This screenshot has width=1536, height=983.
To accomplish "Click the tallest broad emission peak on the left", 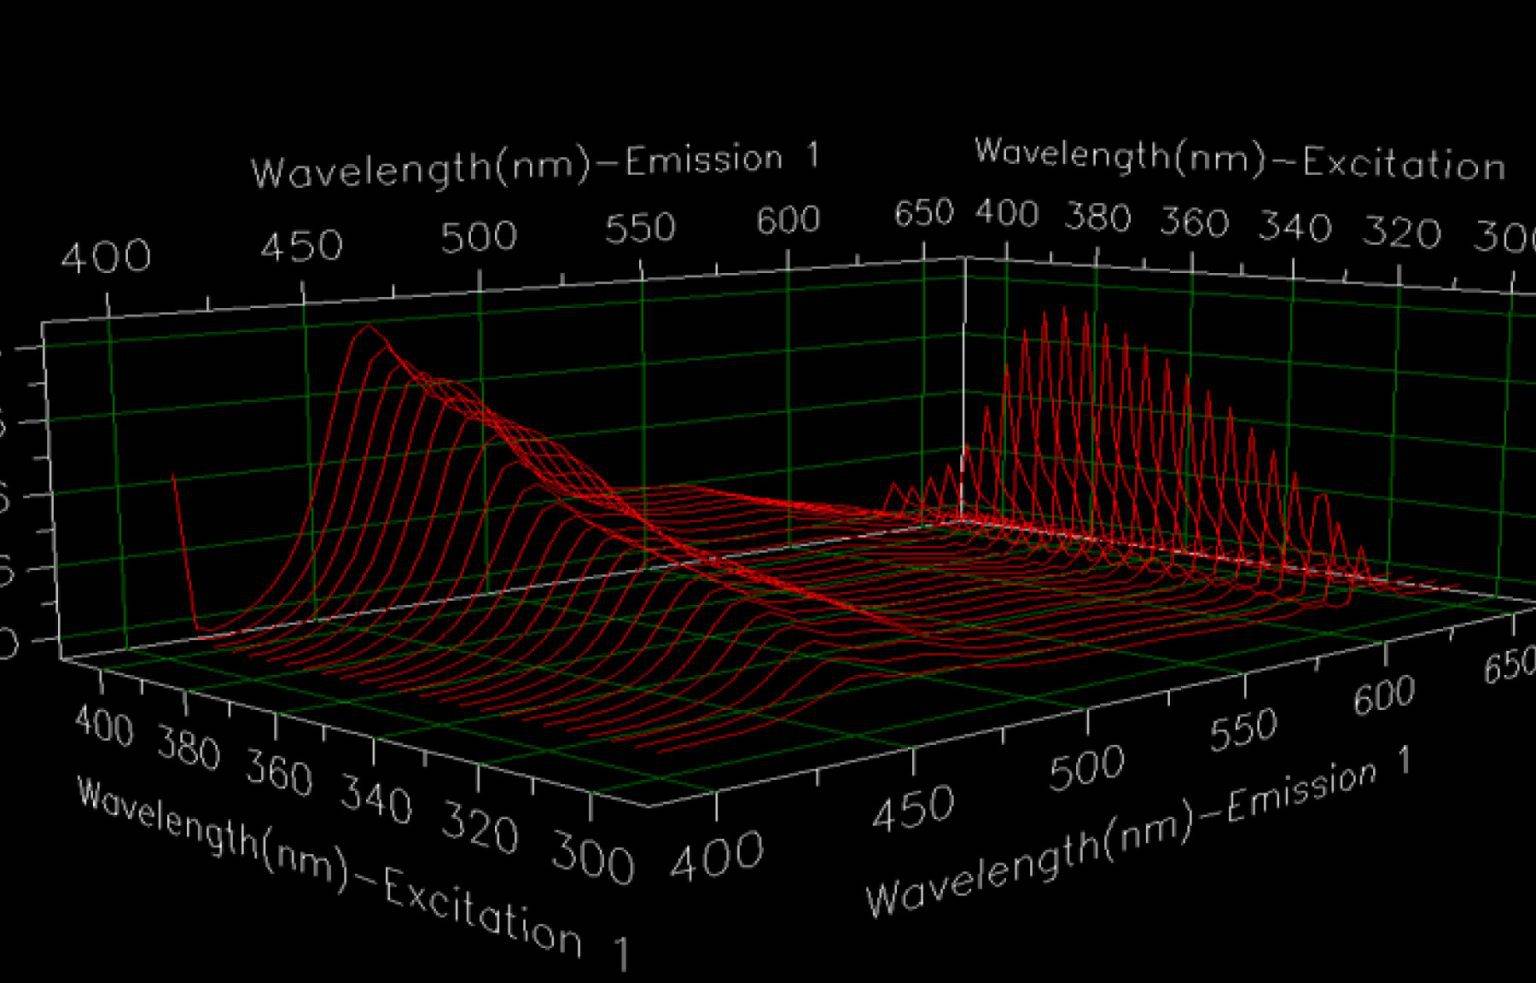I will click(x=369, y=328).
